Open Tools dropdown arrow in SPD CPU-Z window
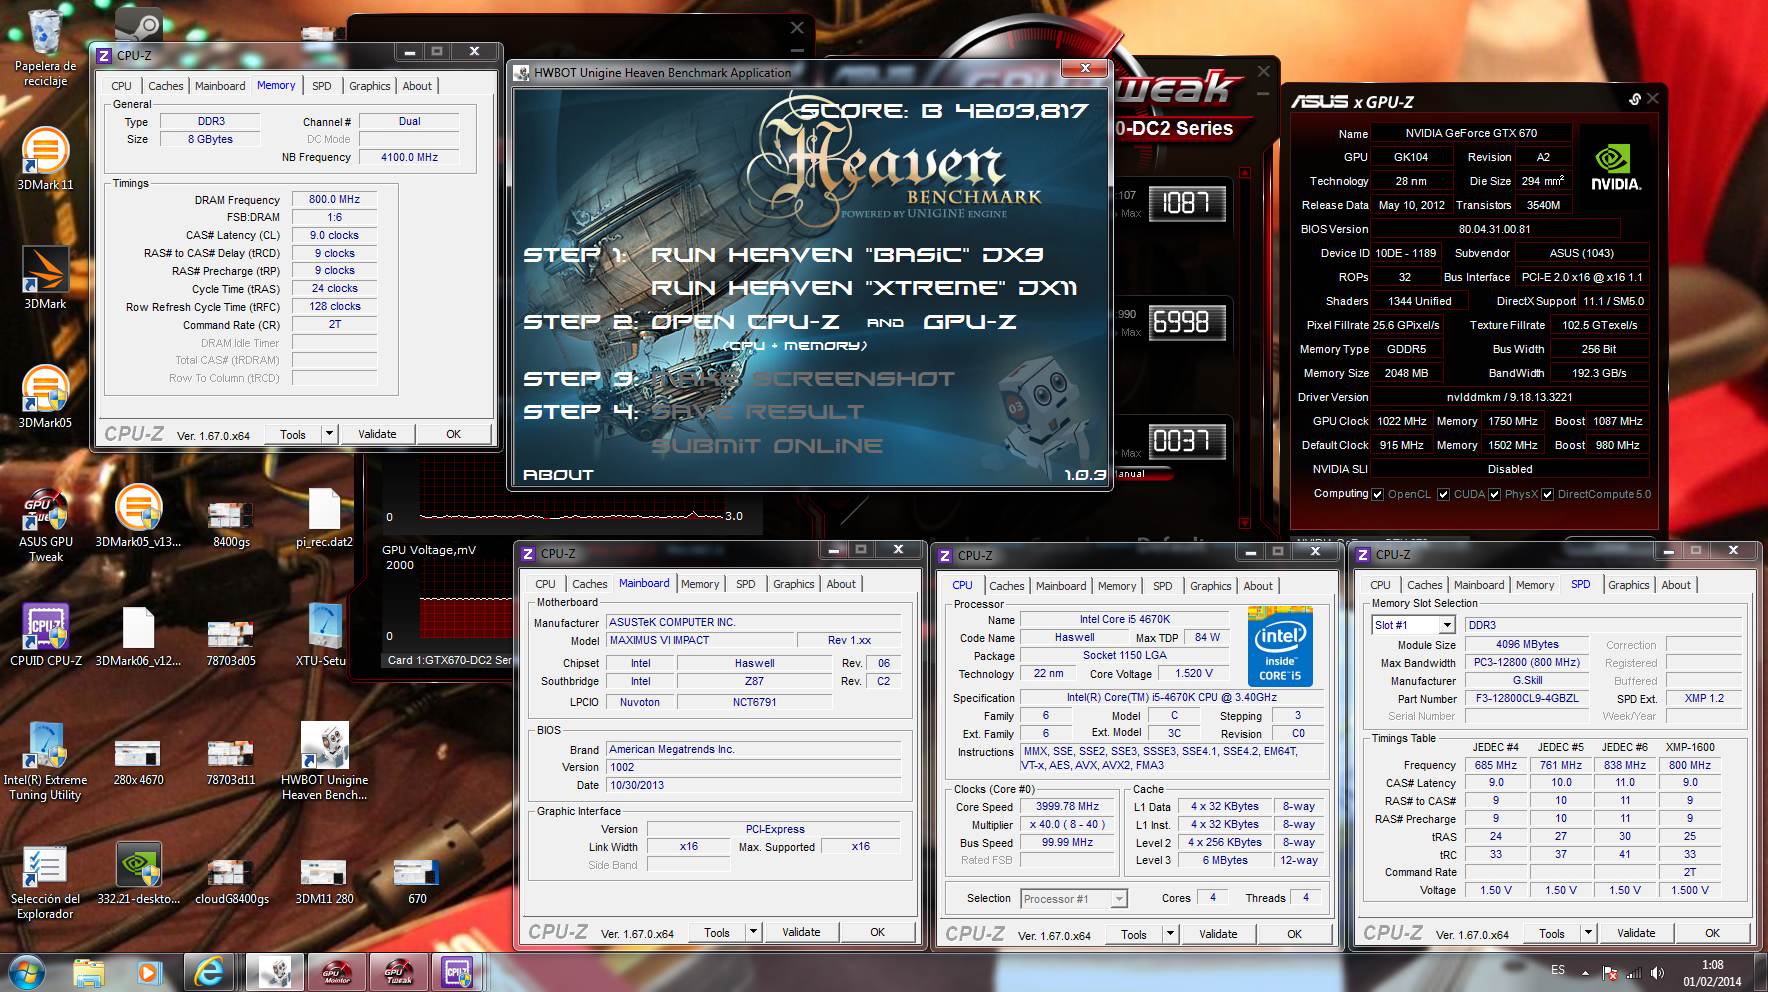The image size is (1768, 992). 1587,933
